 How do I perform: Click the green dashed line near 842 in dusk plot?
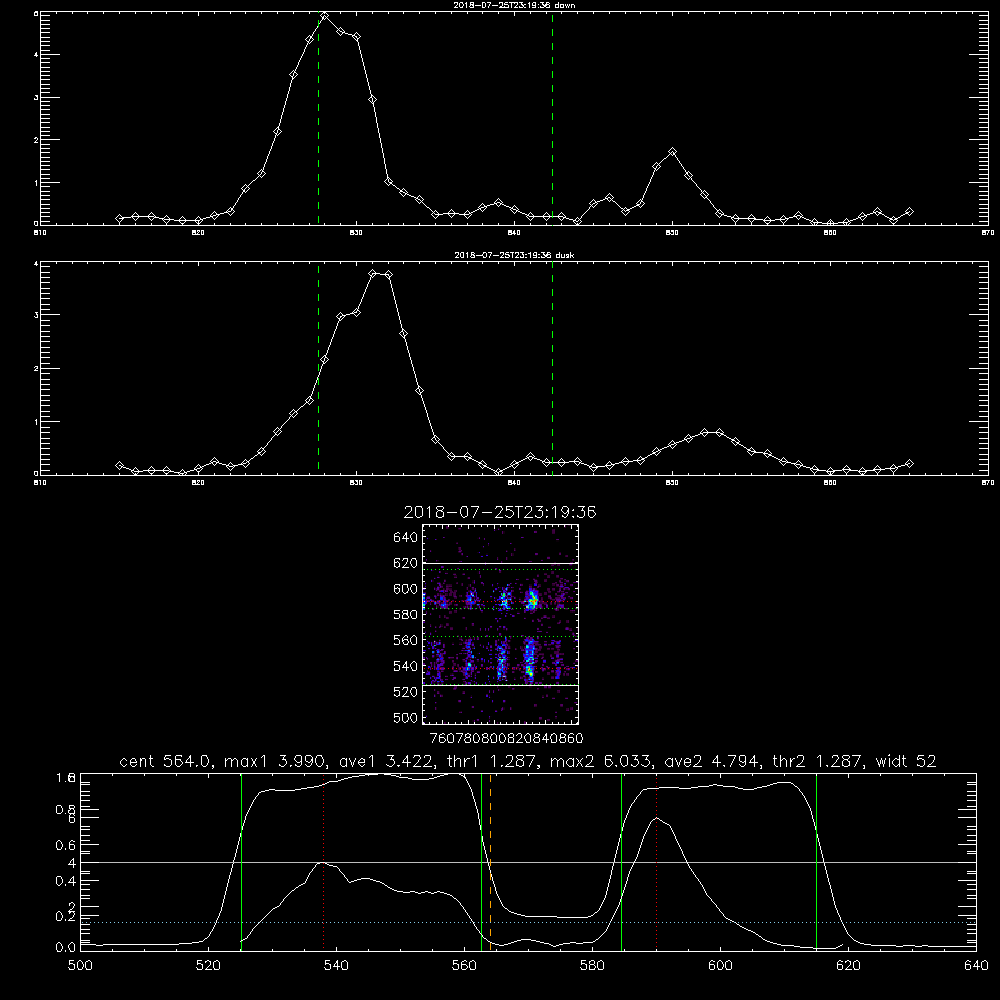click(x=552, y=368)
